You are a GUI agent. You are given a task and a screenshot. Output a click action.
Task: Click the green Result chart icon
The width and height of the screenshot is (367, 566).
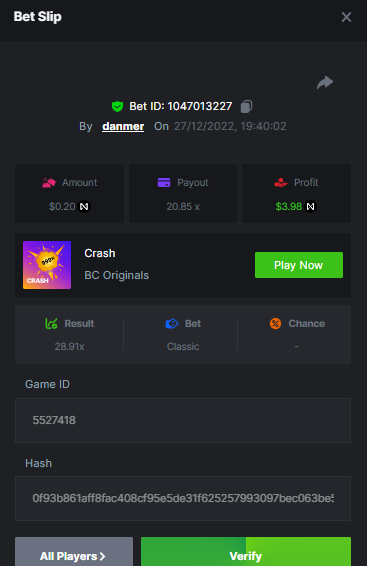coord(51,323)
